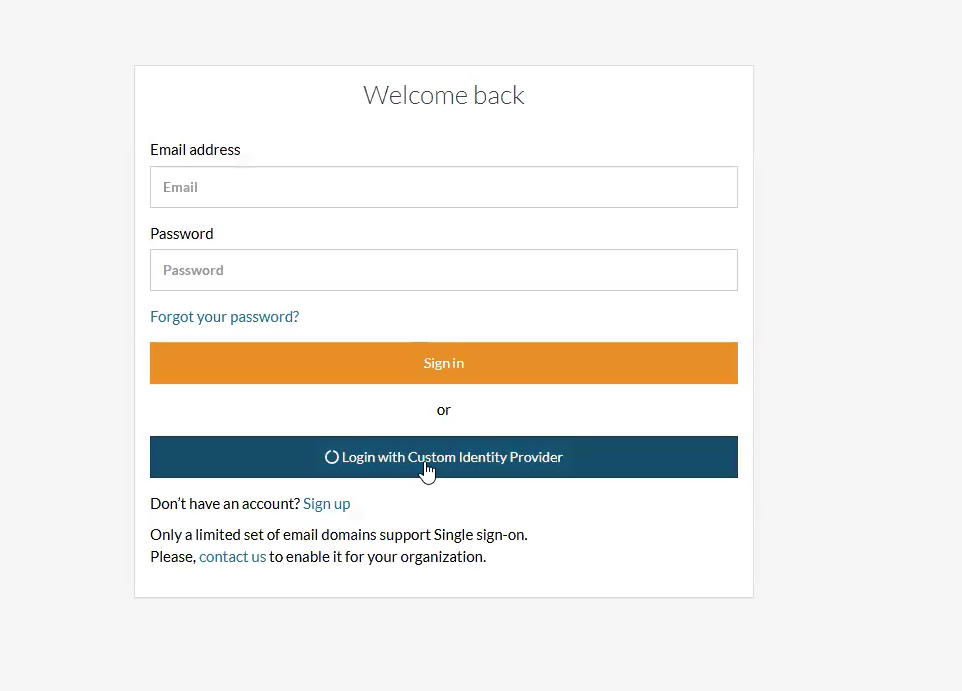Click the Password label above its field
This screenshot has width=962, height=691.
tap(181, 234)
